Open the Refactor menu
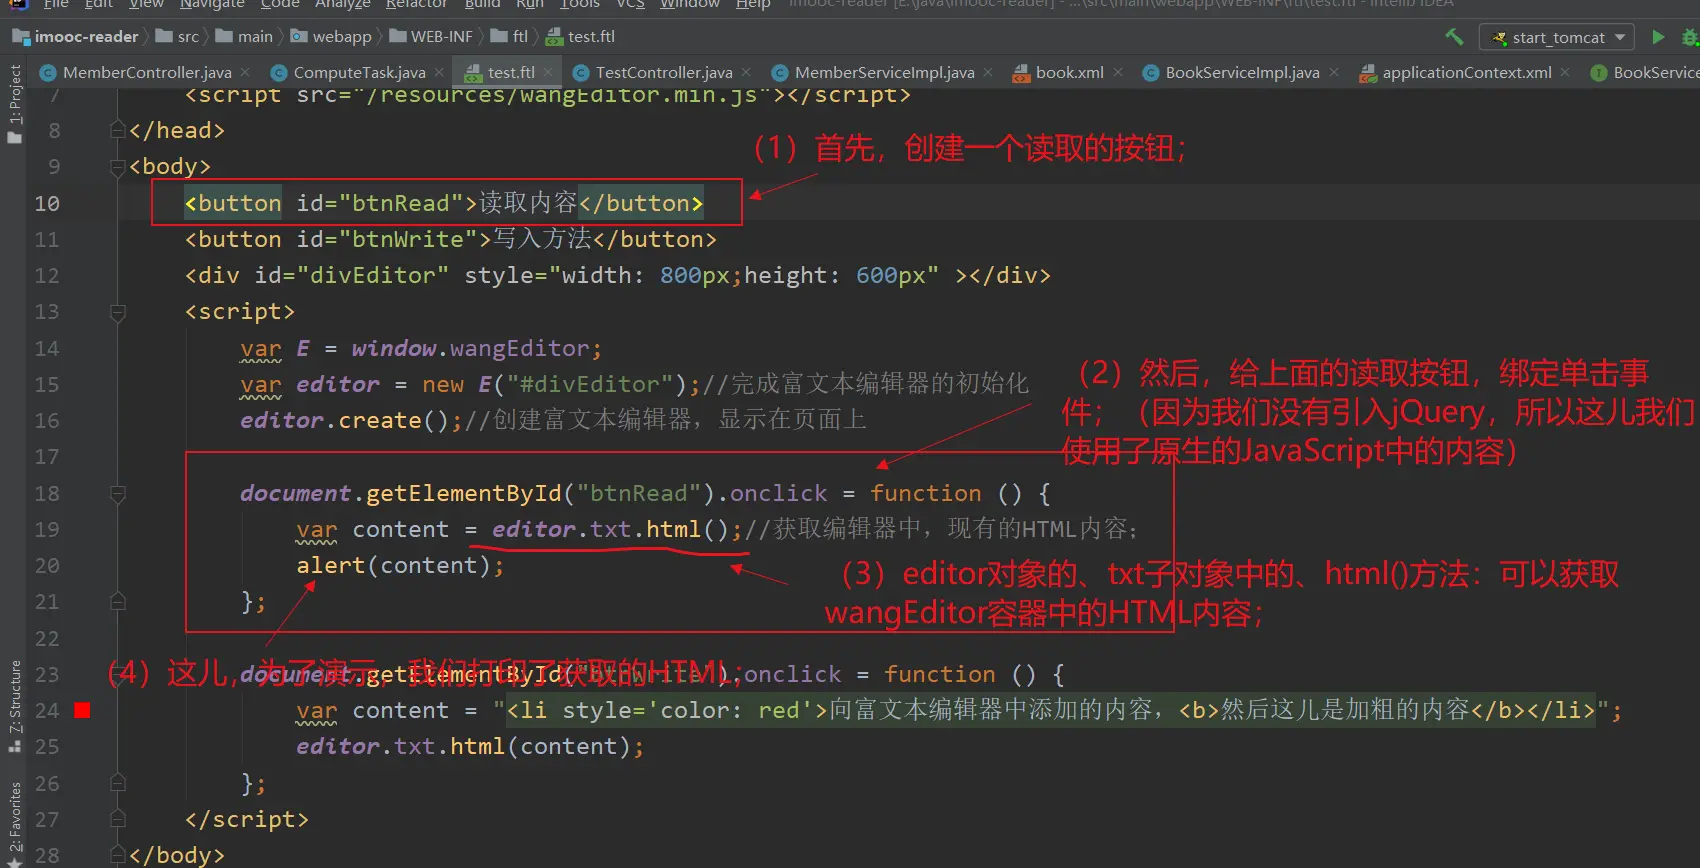Screen dimensions: 1700x868 click(x=416, y=4)
